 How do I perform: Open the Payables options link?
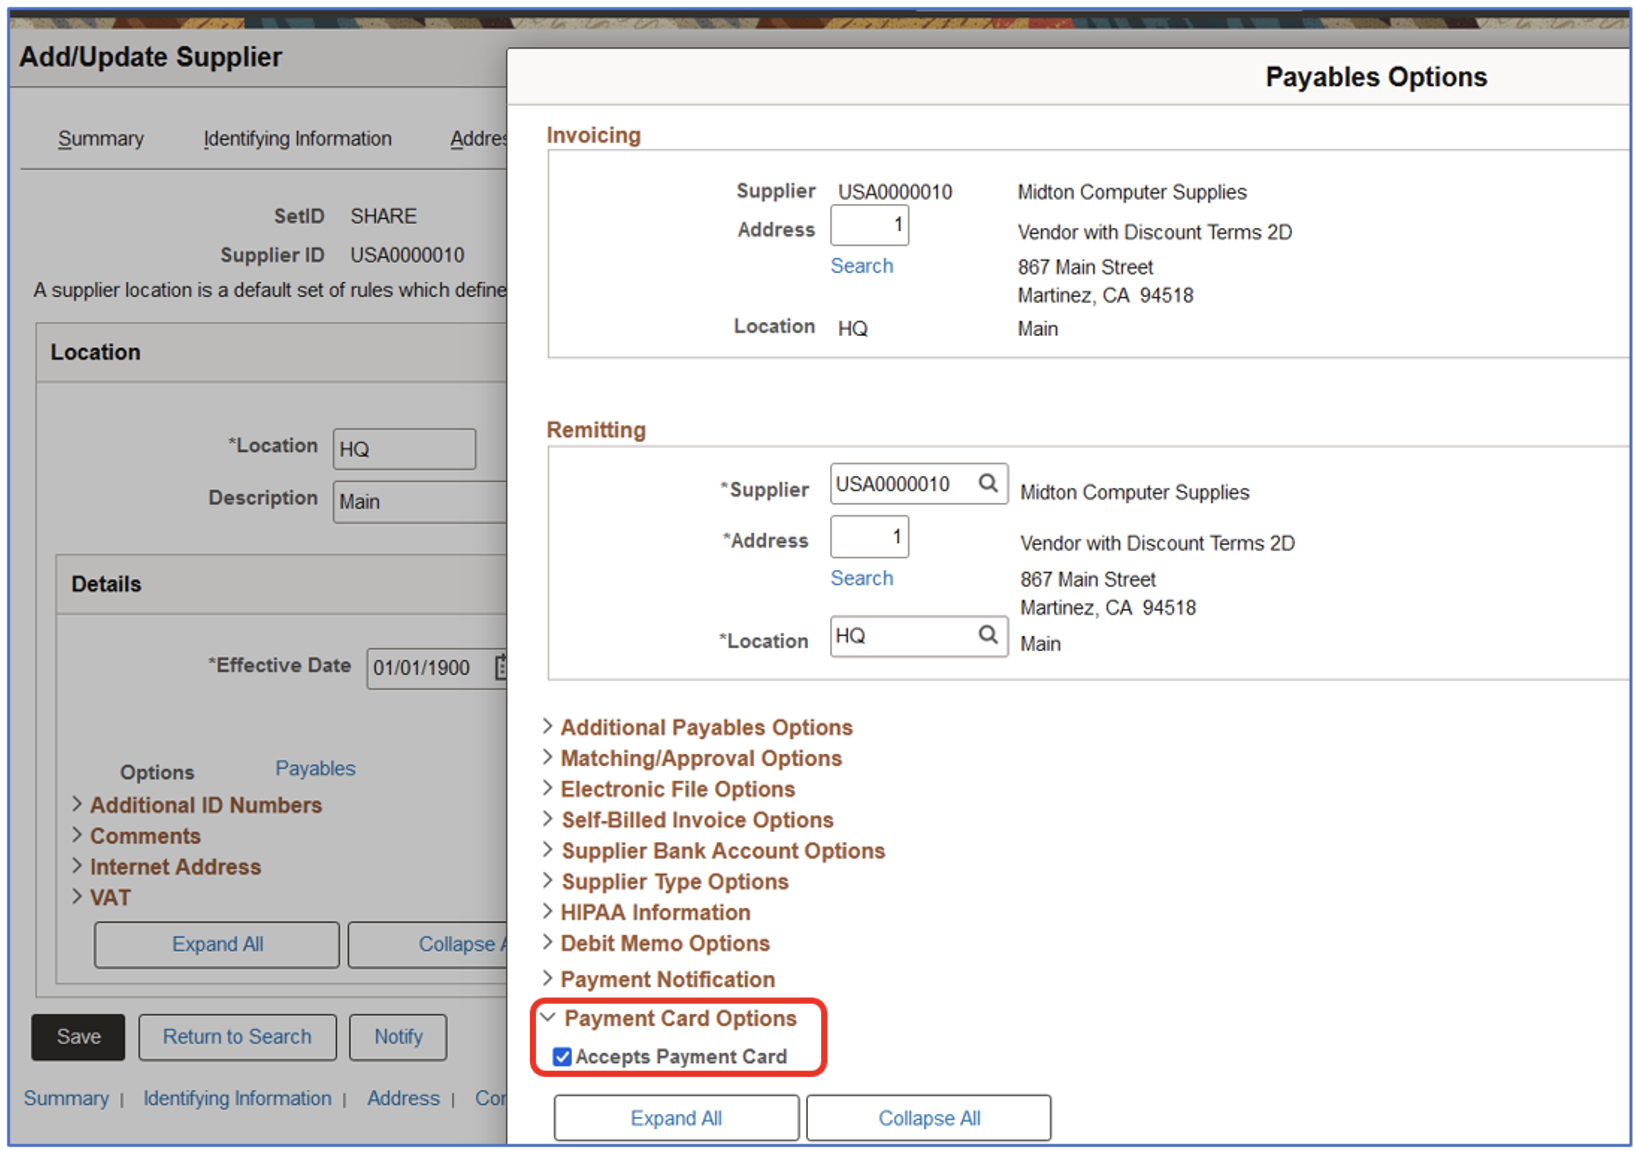pos(314,768)
